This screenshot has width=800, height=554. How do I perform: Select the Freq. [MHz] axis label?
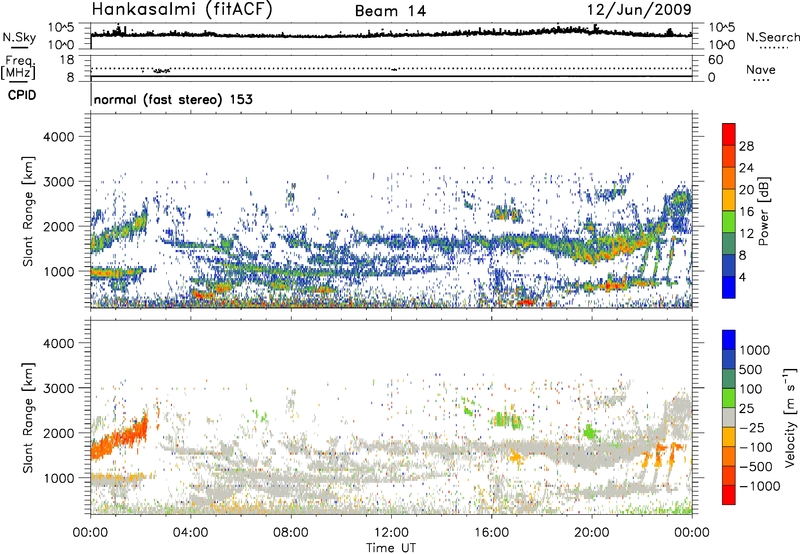pos(19,67)
